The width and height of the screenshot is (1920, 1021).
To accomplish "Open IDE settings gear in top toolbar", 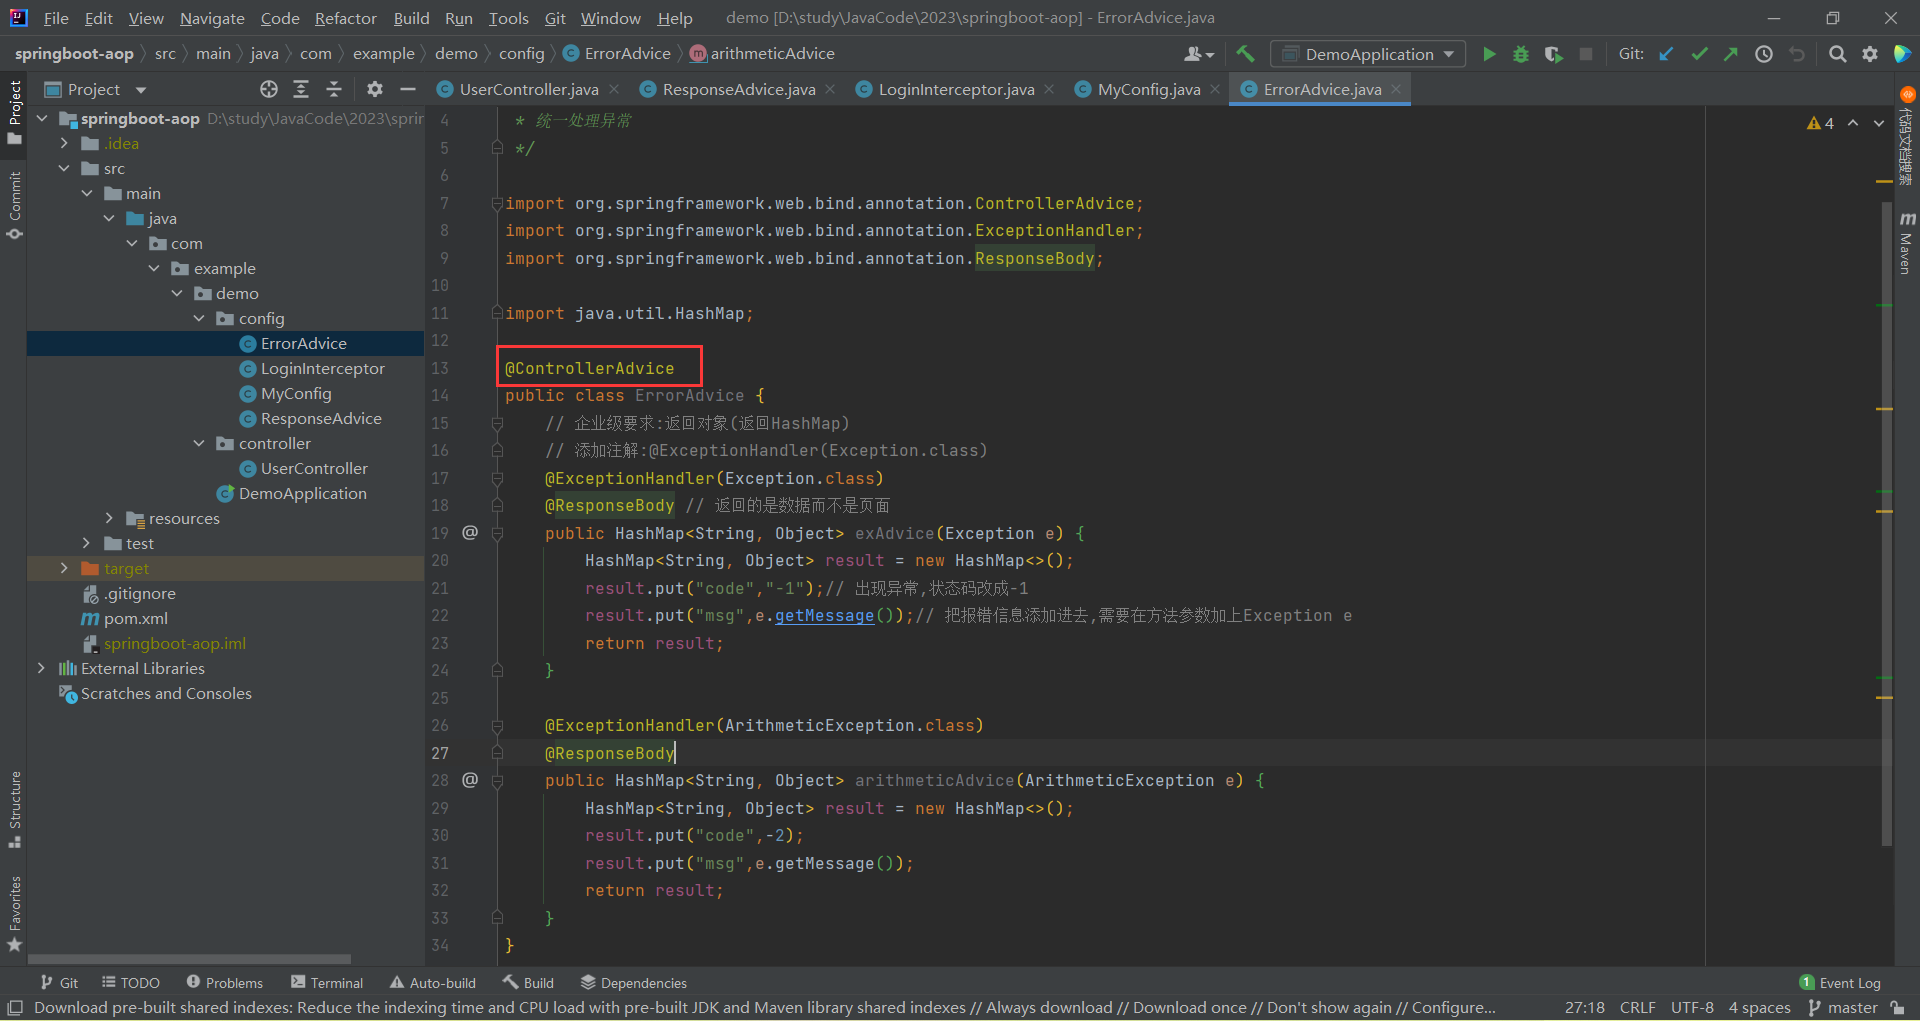I will pyautogui.click(x=1870, y=54).
